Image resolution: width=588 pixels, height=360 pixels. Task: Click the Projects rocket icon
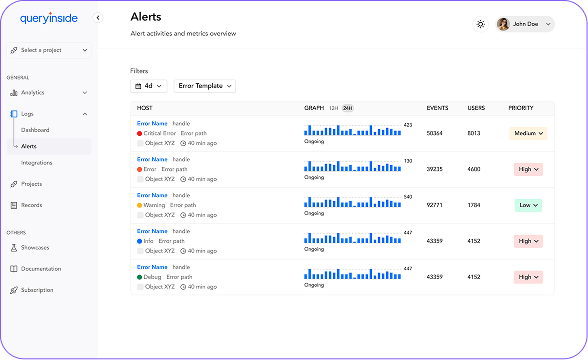click(14, 184)
